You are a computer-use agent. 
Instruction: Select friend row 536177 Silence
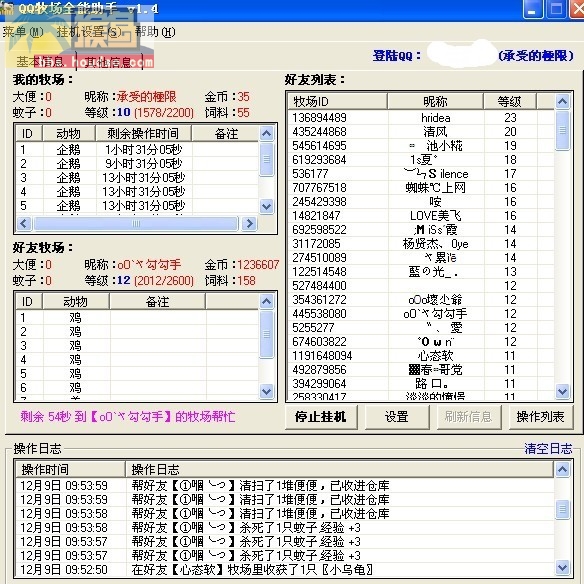421,174
